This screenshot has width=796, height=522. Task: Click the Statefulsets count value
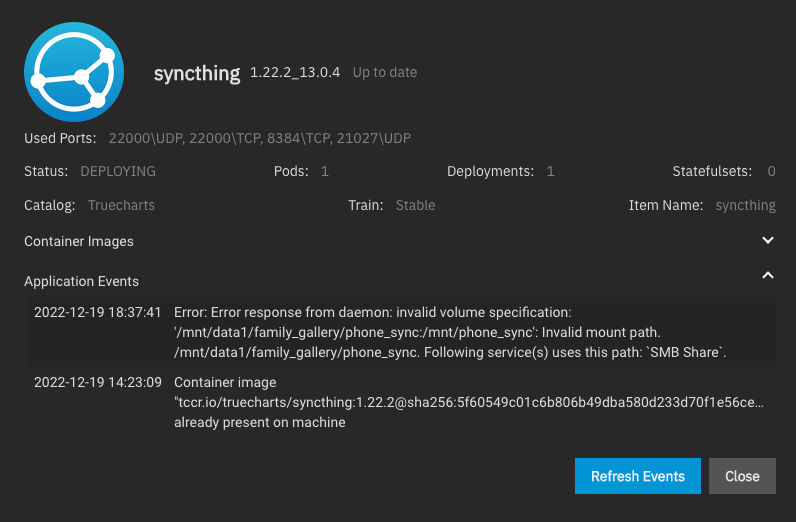click(x=772, y=171)
